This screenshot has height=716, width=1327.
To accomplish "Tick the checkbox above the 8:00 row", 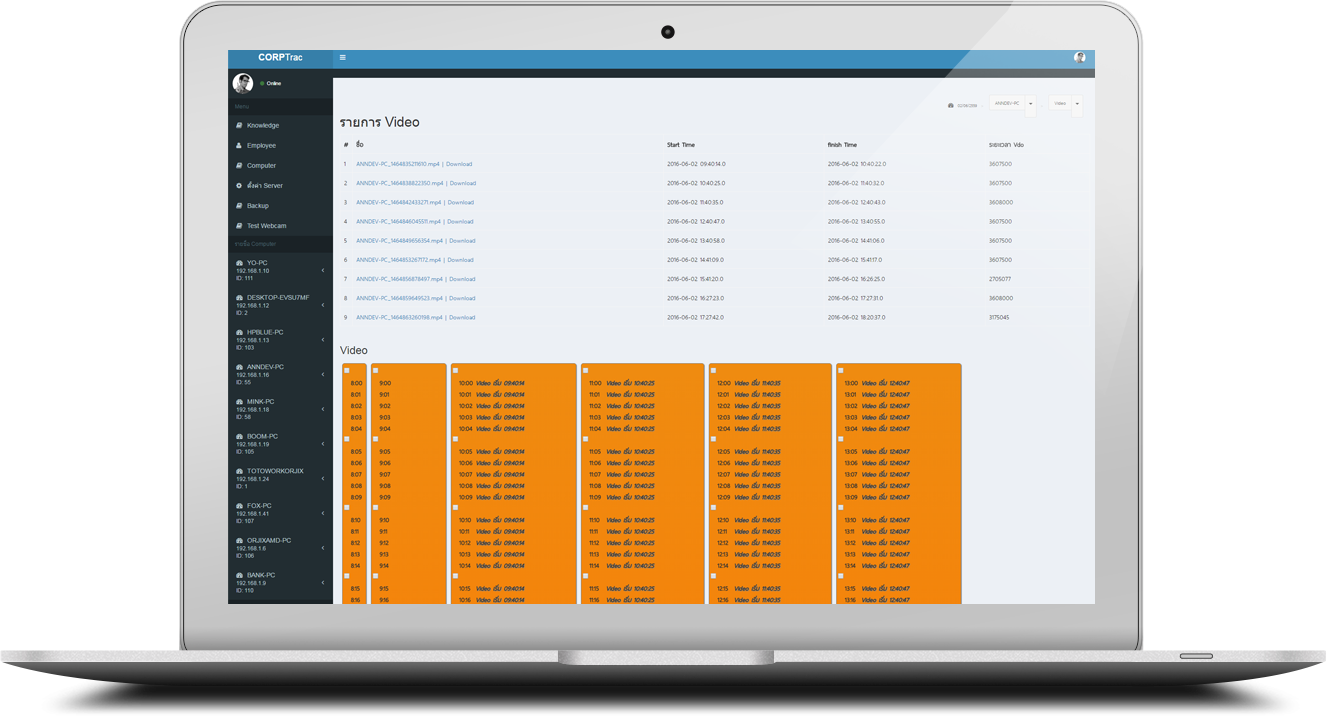I will pyautogui.click(x=347, y=371).
